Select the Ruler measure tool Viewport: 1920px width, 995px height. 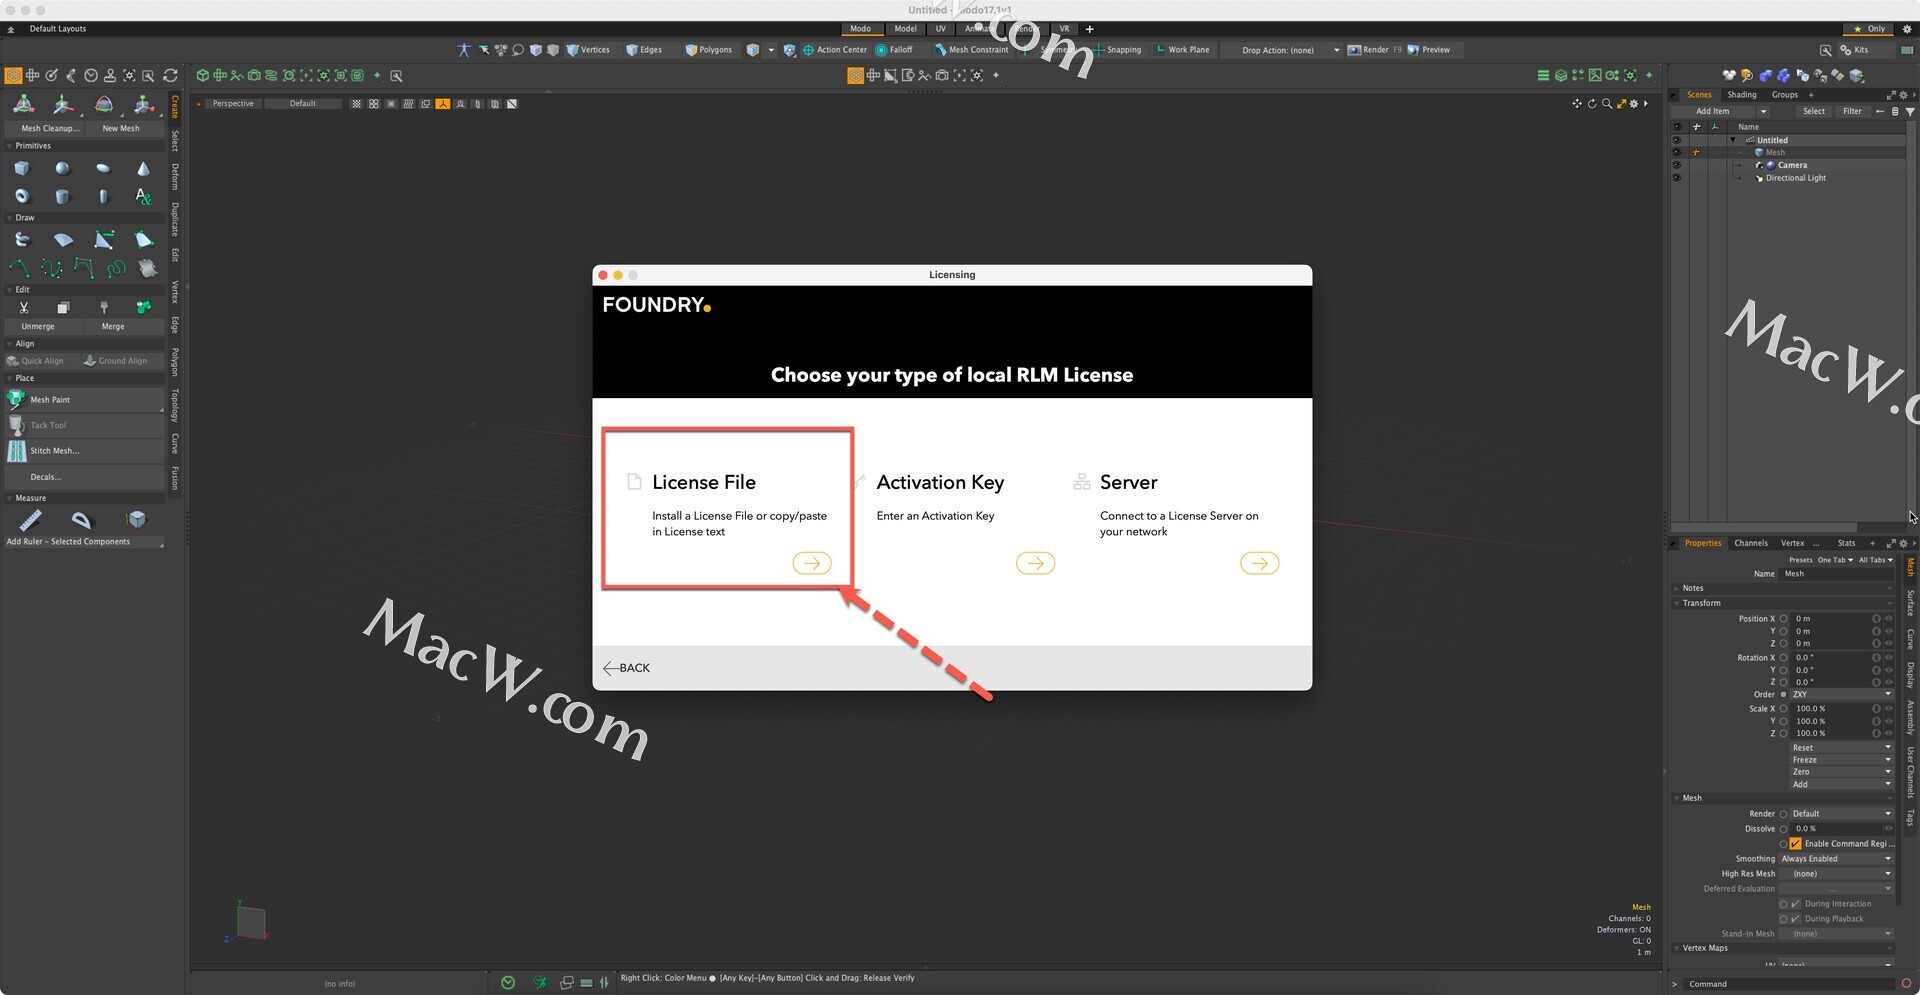[x=30, y=520]
